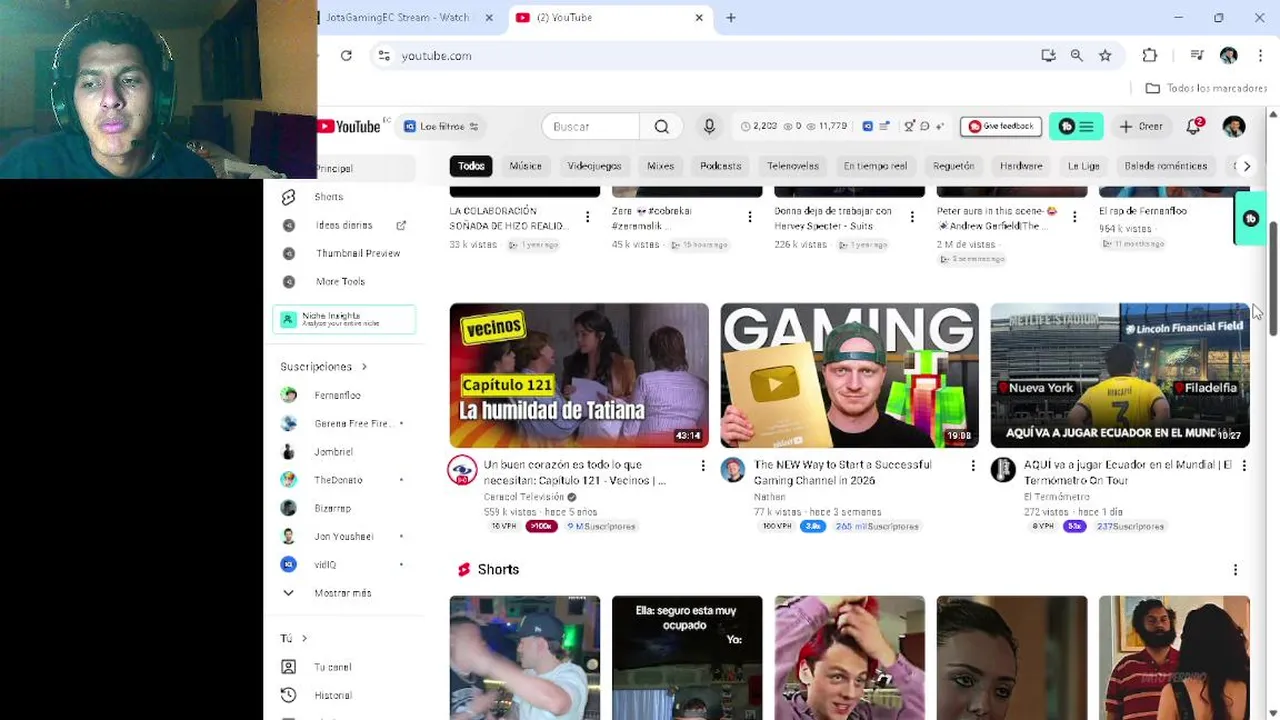Open options for Caracol Televisión video
This screenshot has width=1280, height=720.
[702, 466]
